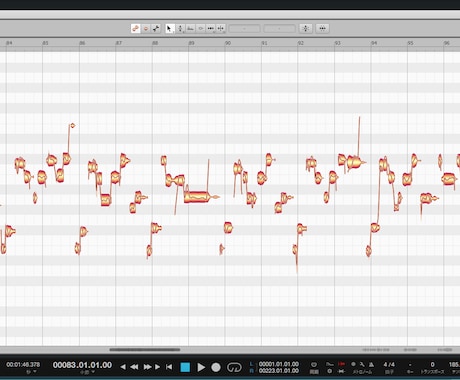Click bar 85 on the ruler

(45, 43)
